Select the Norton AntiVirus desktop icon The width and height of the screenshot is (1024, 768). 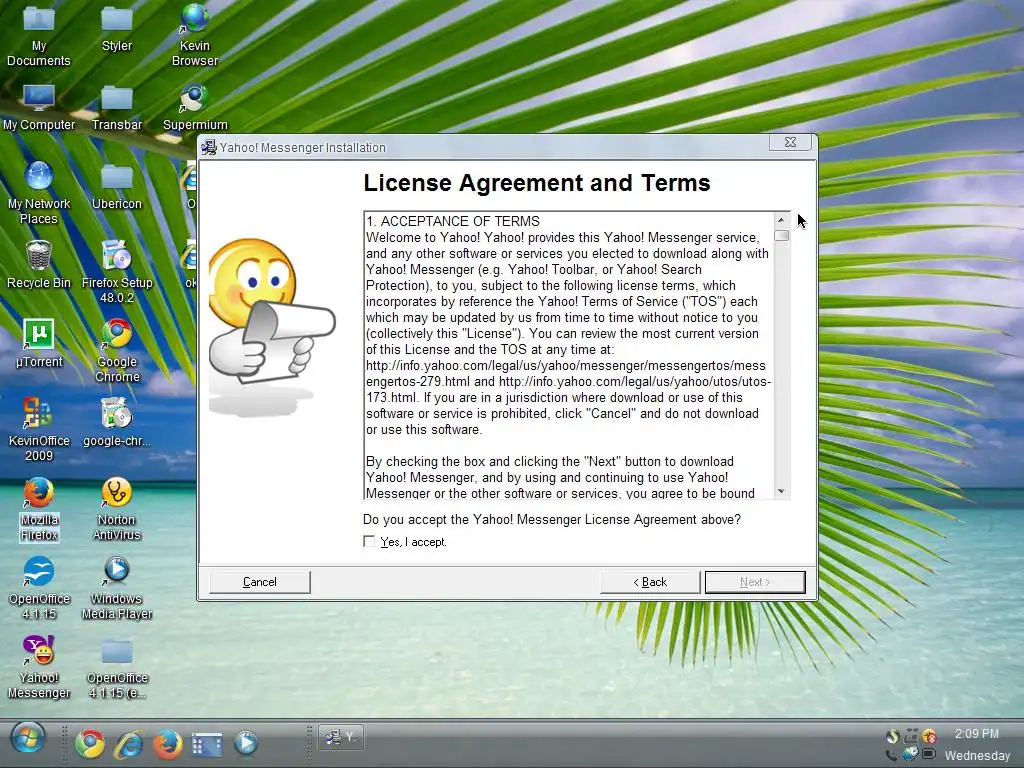tap(117, 509)
